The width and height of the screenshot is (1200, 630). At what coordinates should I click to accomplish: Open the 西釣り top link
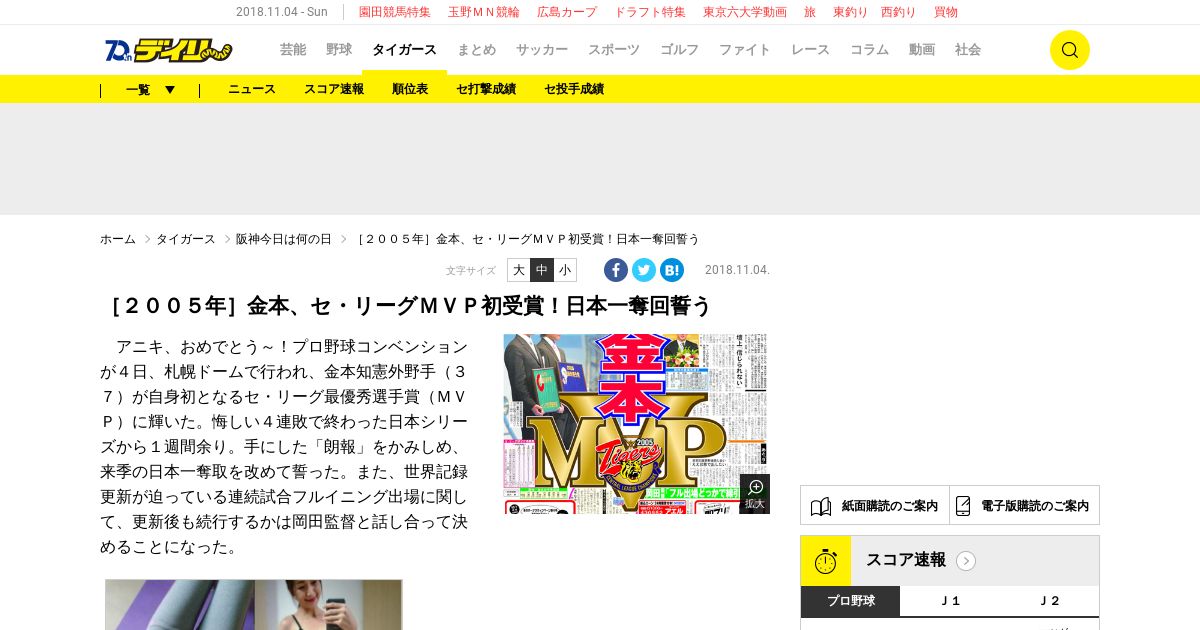[899, 12]
